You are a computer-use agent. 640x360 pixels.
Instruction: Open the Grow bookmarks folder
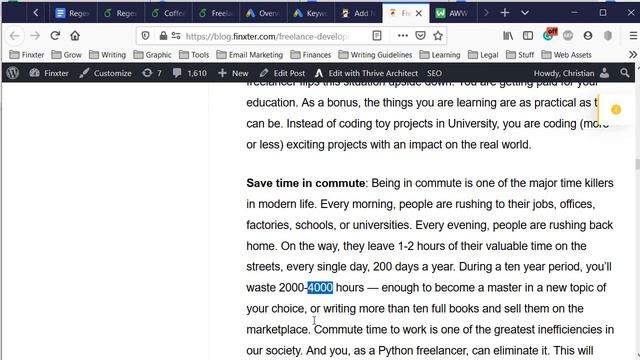(x=67, y=55)
